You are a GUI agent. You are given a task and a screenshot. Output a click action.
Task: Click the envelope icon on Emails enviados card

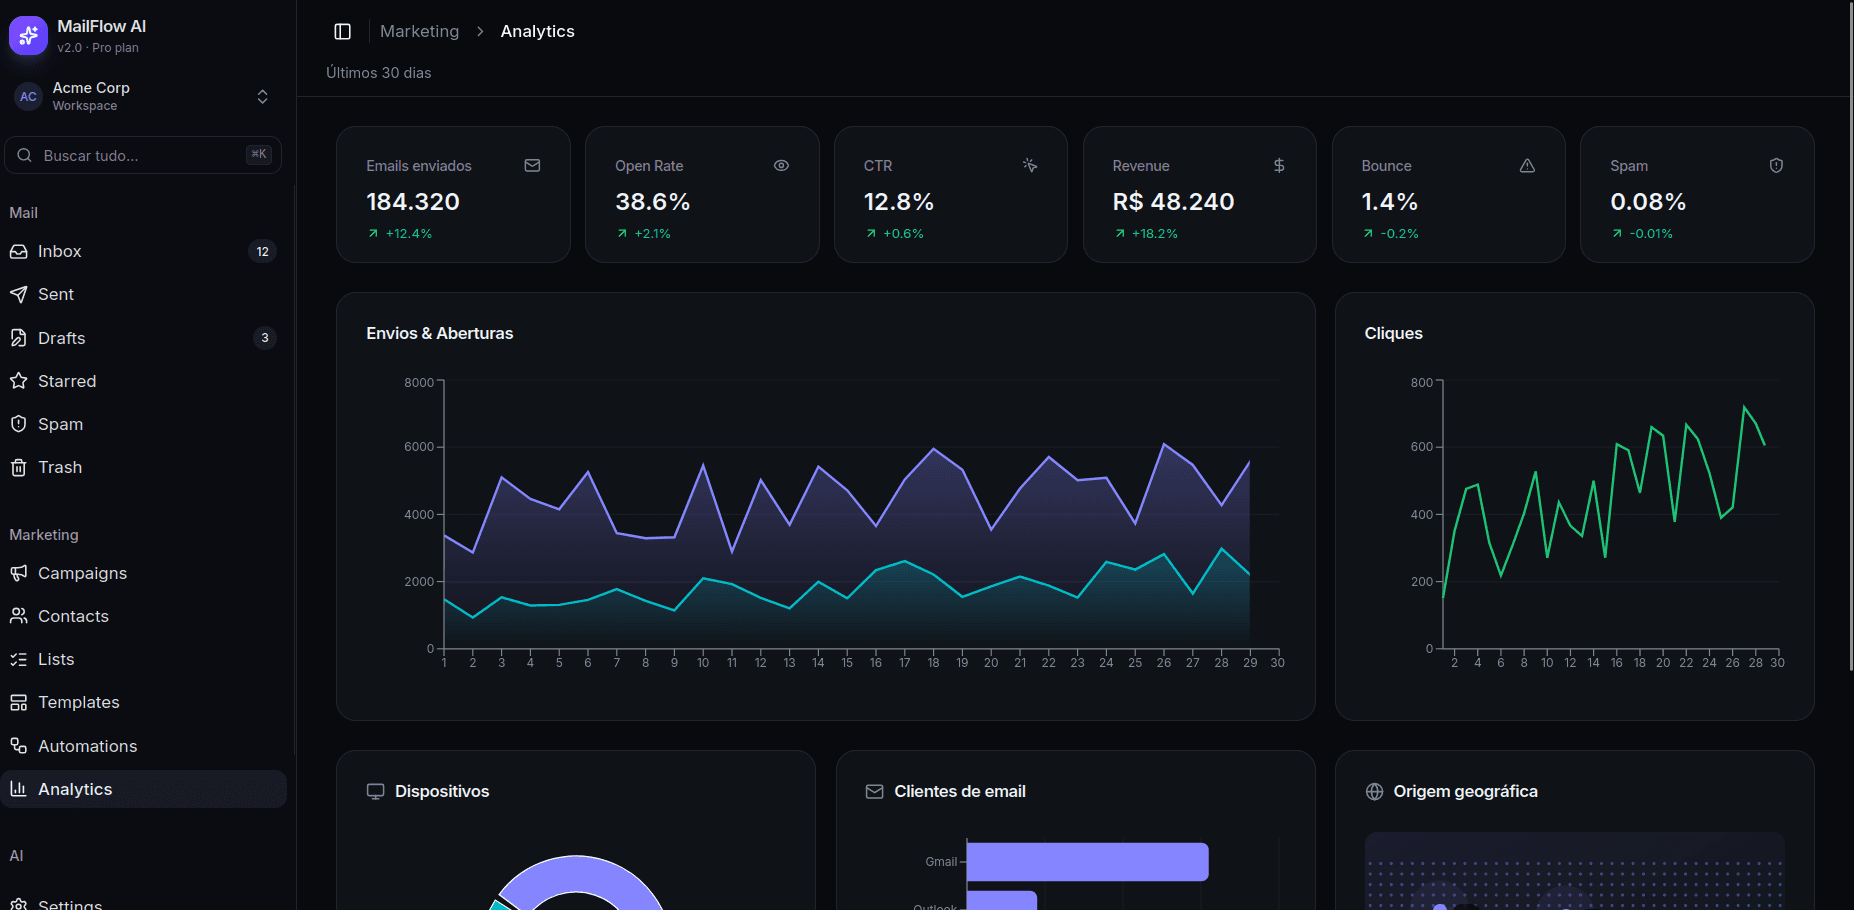[532, 166]
